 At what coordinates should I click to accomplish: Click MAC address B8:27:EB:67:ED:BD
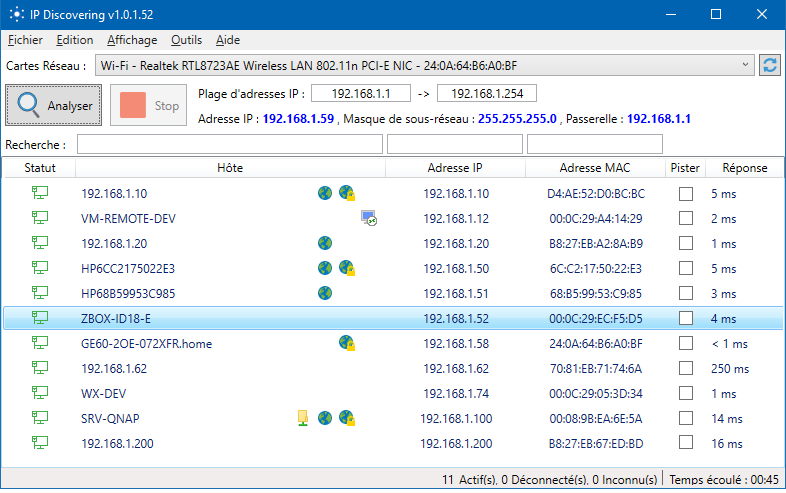pyautogui.click(x=596, y=444)
